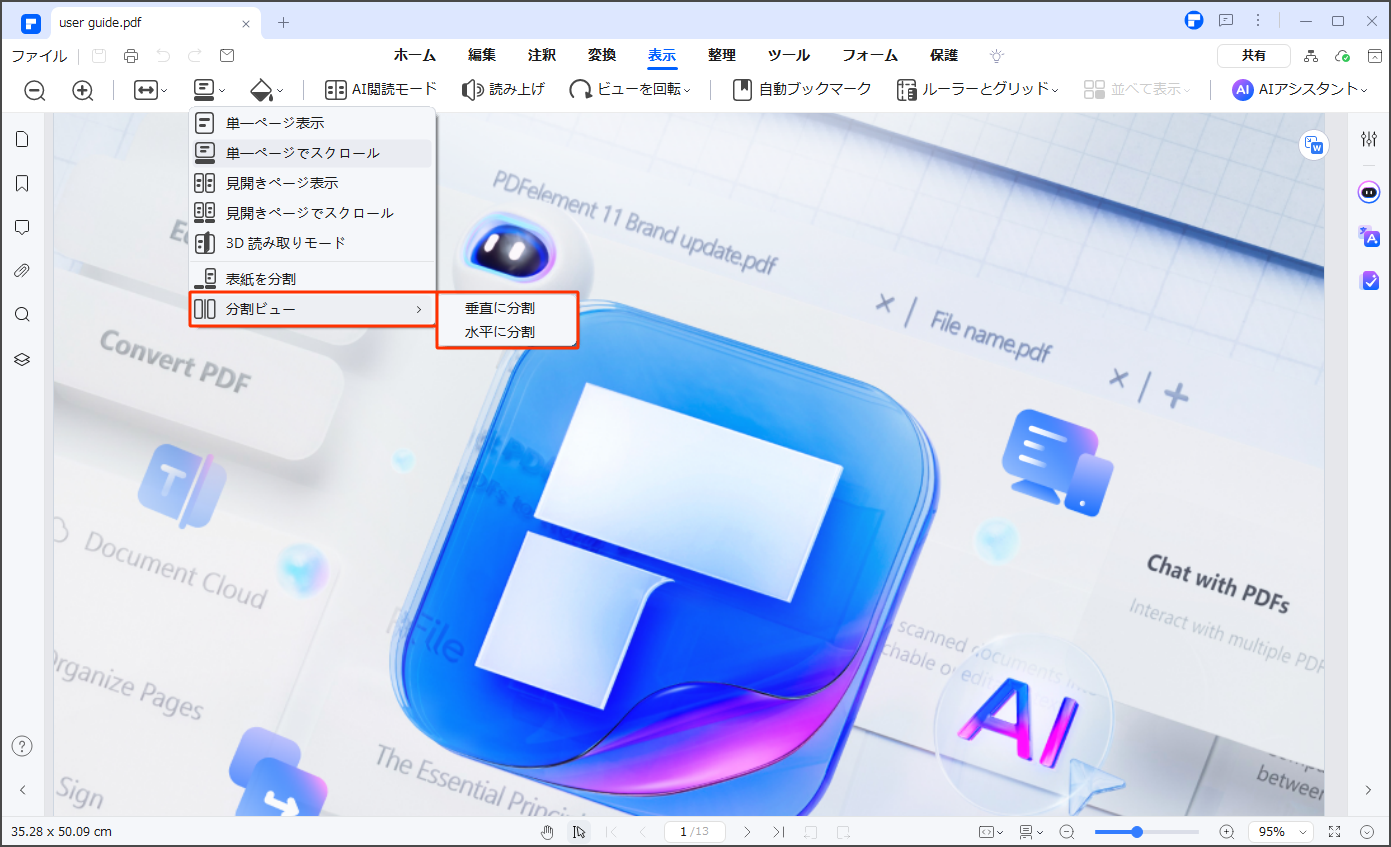The image size is (1391, 847).
Task: Click the lightbulb tips icon
Action: (997, 56)
